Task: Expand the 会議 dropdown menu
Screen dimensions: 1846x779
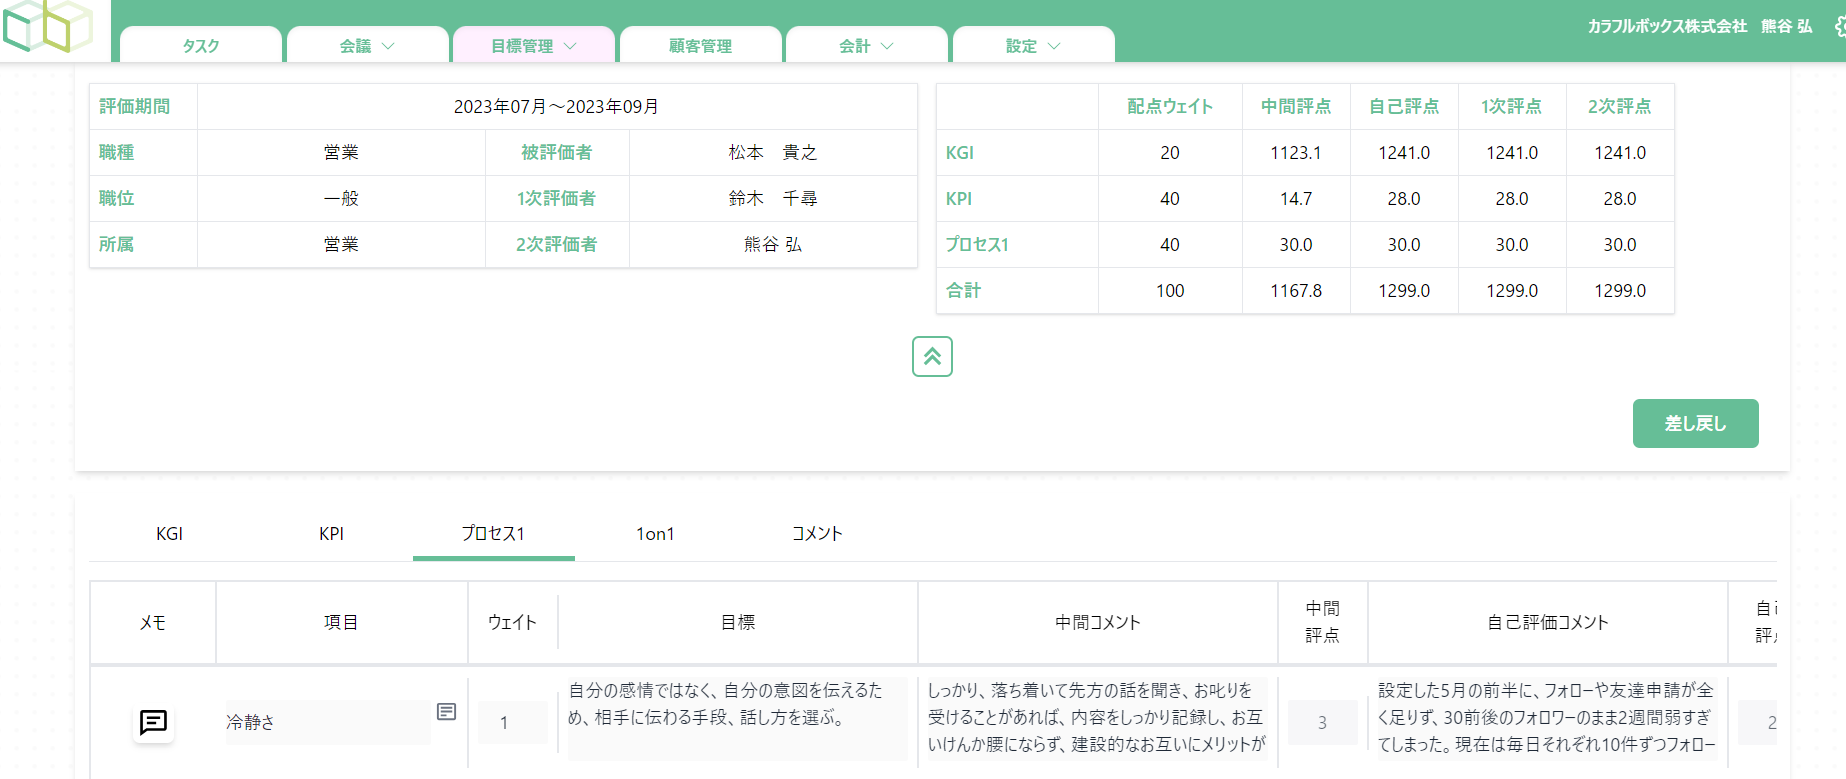Action: click(x=368, y=46)
